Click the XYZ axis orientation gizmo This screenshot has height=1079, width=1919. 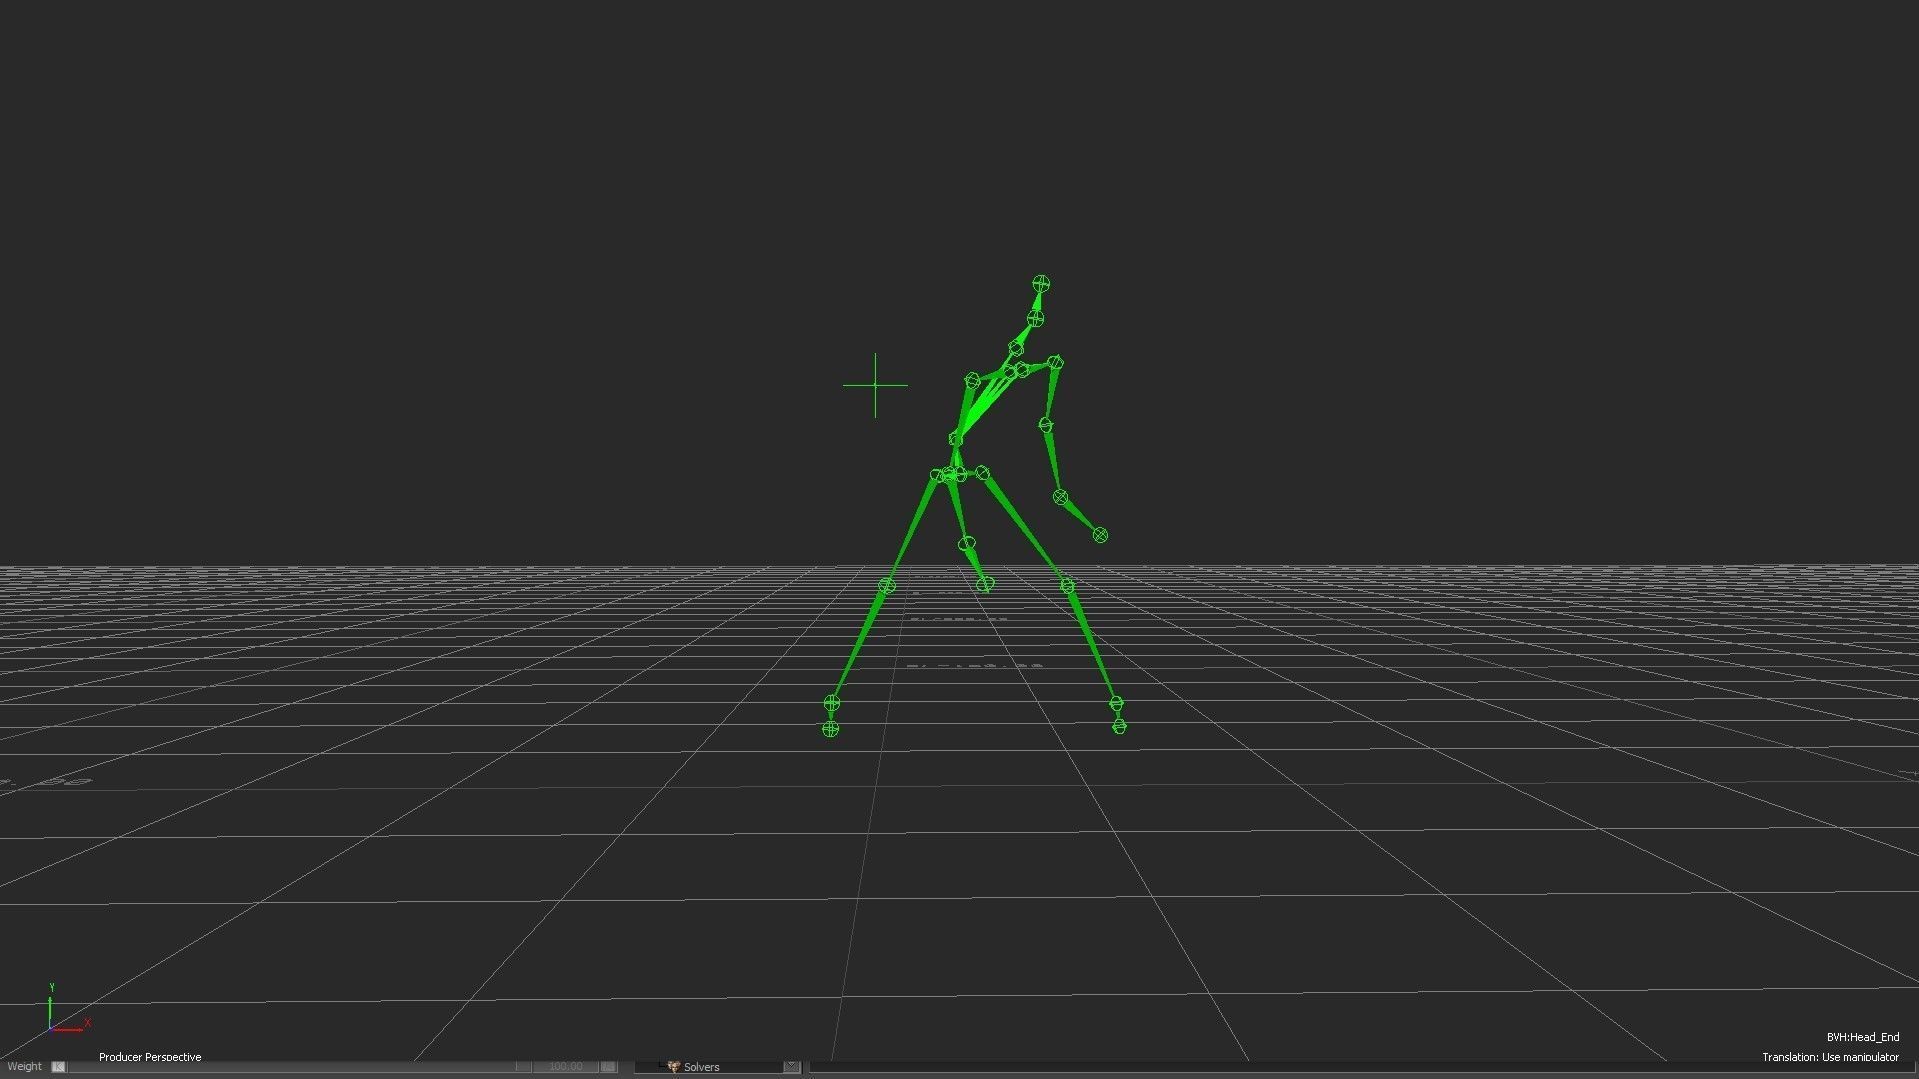(x=67, y=1009)
